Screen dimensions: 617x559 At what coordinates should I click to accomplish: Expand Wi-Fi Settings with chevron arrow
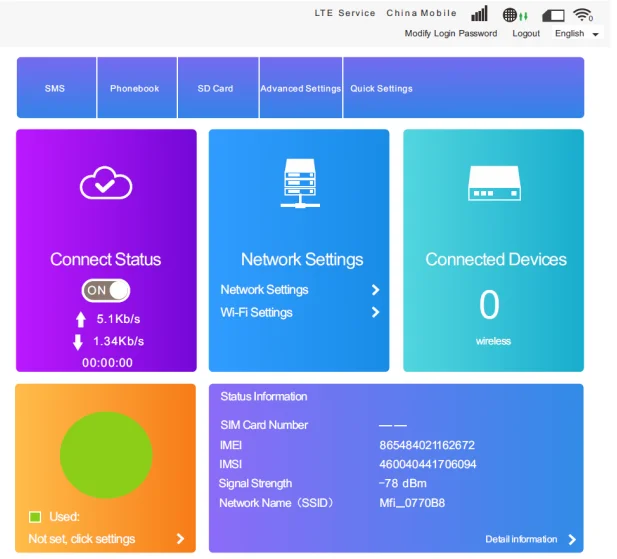[375, 313]
